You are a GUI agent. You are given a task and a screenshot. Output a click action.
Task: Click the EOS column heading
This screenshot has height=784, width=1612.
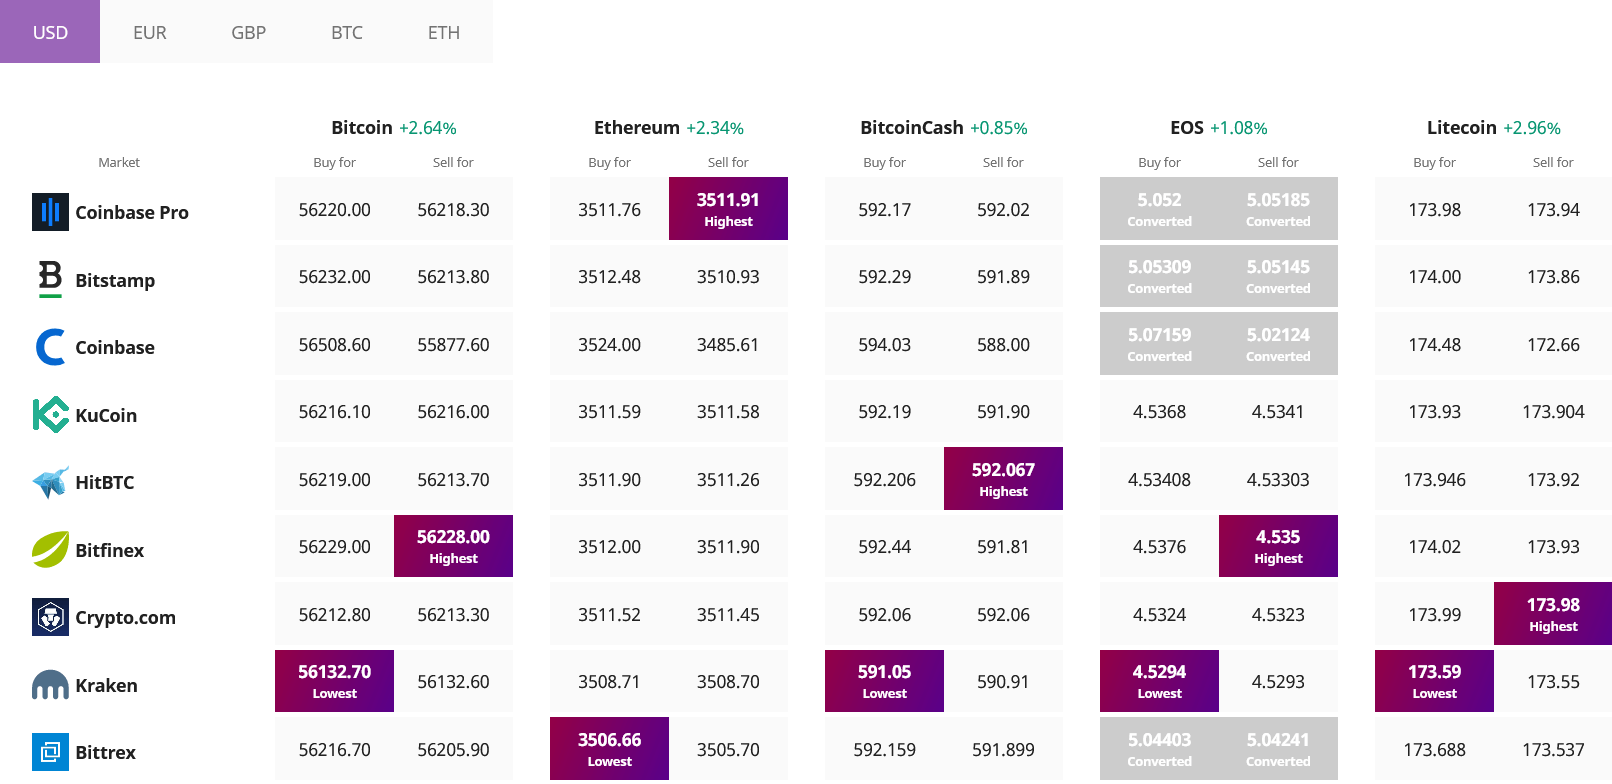1187,127
